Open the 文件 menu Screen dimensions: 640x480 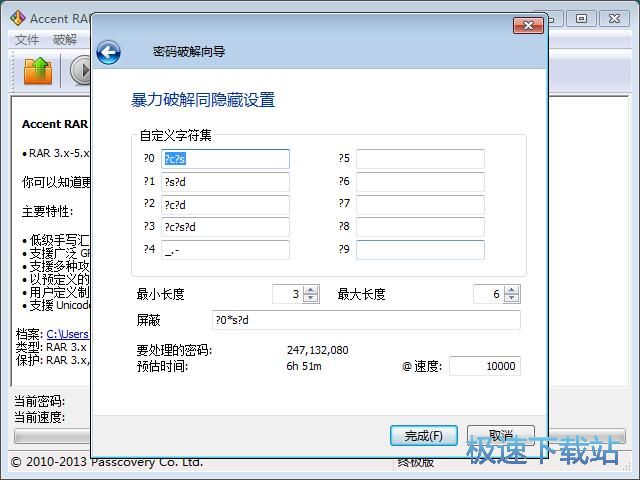point(27,40)
